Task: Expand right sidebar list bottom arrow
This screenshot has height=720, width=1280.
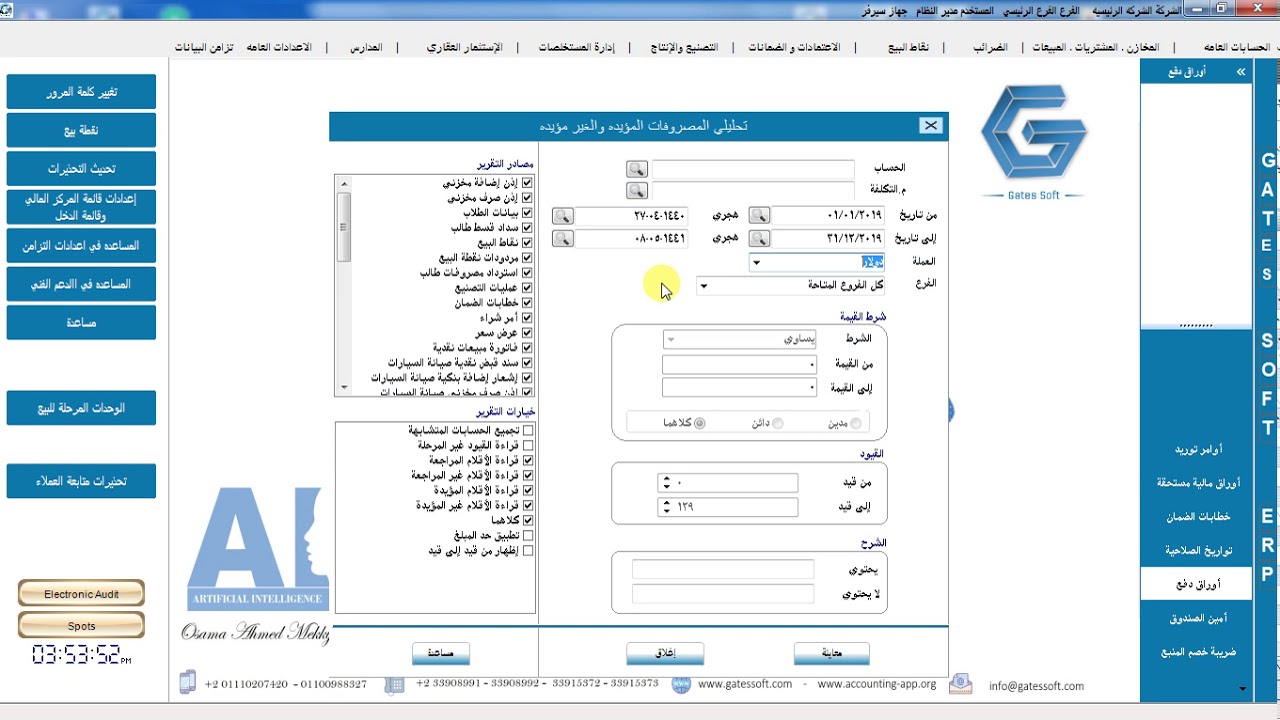Action: coord(1242,689)
